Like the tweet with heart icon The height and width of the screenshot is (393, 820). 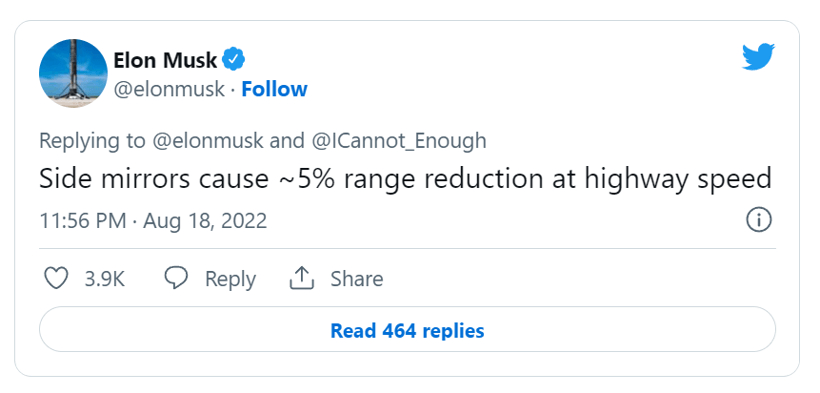56,278
